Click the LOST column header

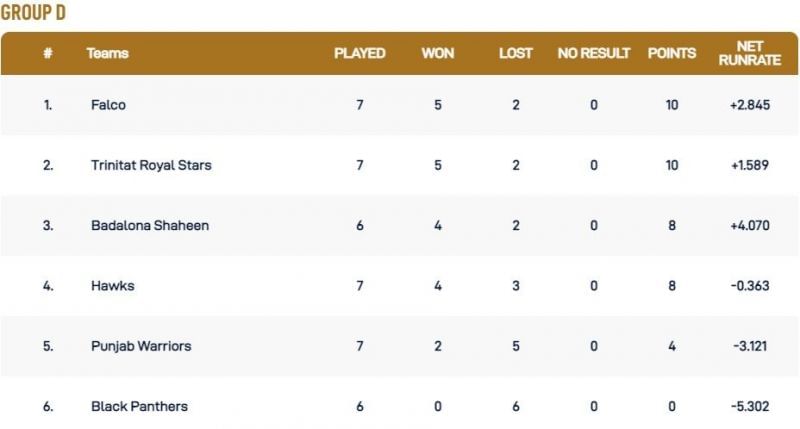[516, 53]
